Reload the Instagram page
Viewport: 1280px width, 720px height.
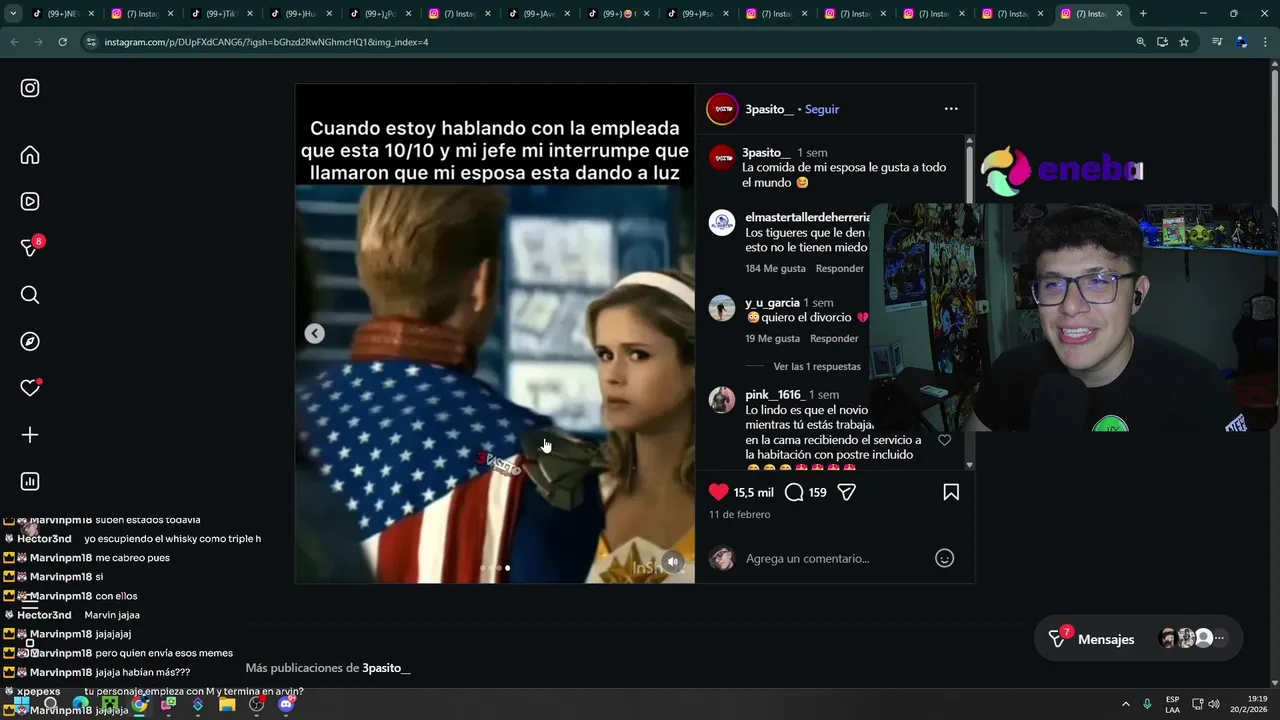62,42
